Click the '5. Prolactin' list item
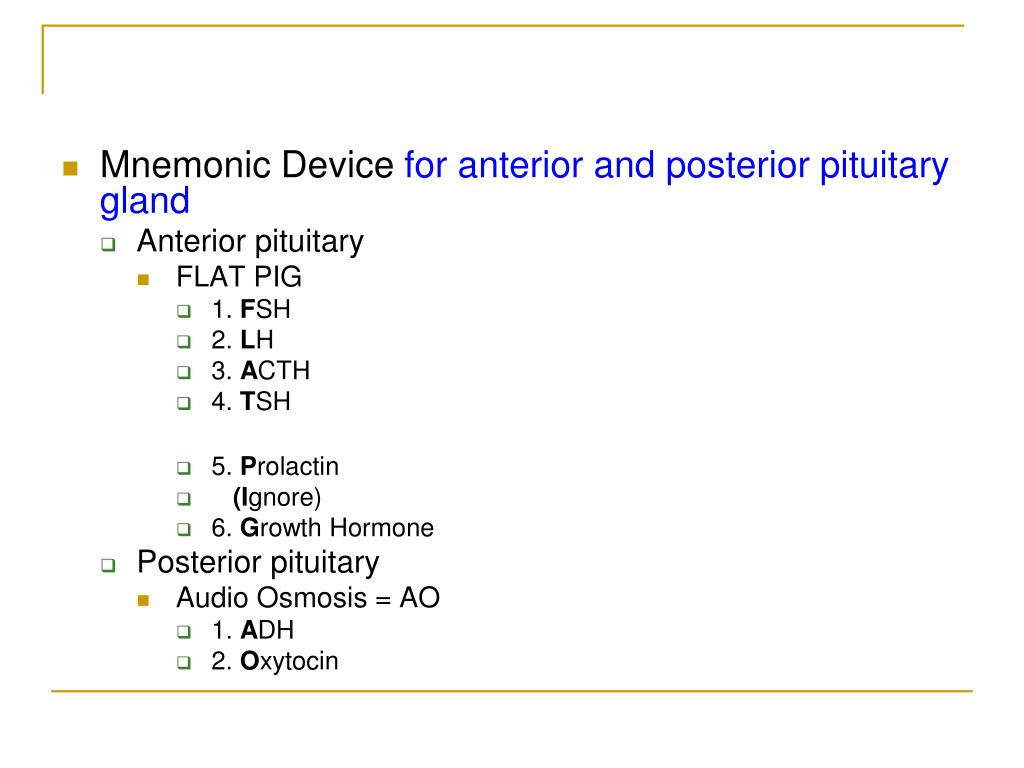1024x768 pixels. (275, 466)
